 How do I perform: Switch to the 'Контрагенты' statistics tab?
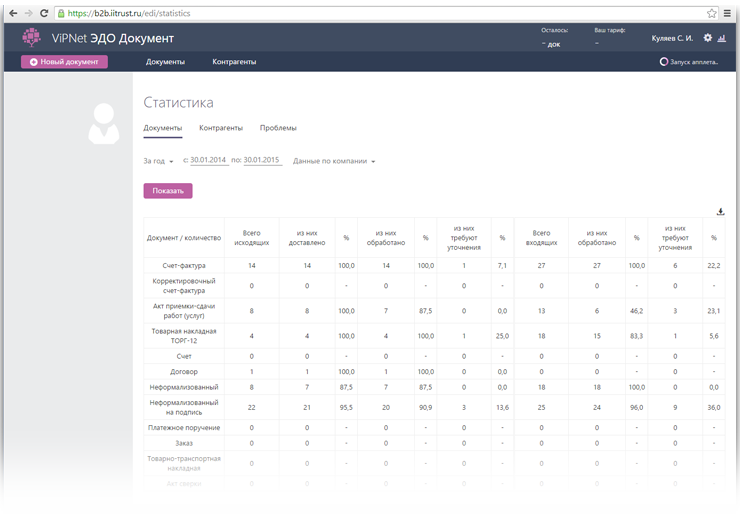[x=221, y=128]
